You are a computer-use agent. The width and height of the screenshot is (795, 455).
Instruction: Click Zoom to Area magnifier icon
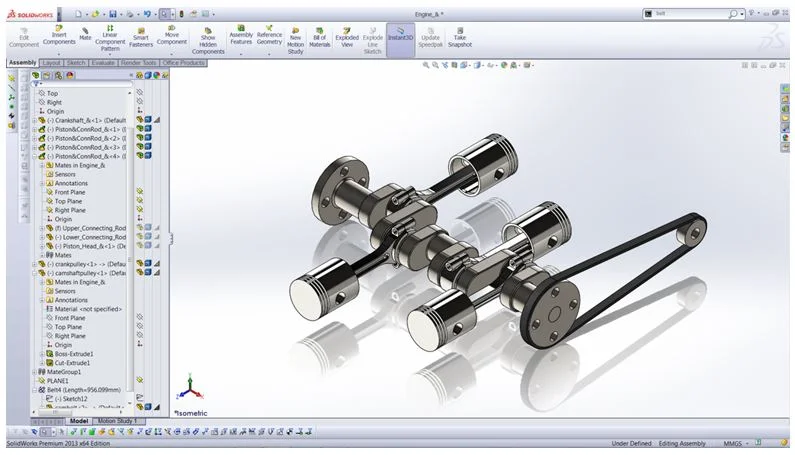tap(436, 65)
